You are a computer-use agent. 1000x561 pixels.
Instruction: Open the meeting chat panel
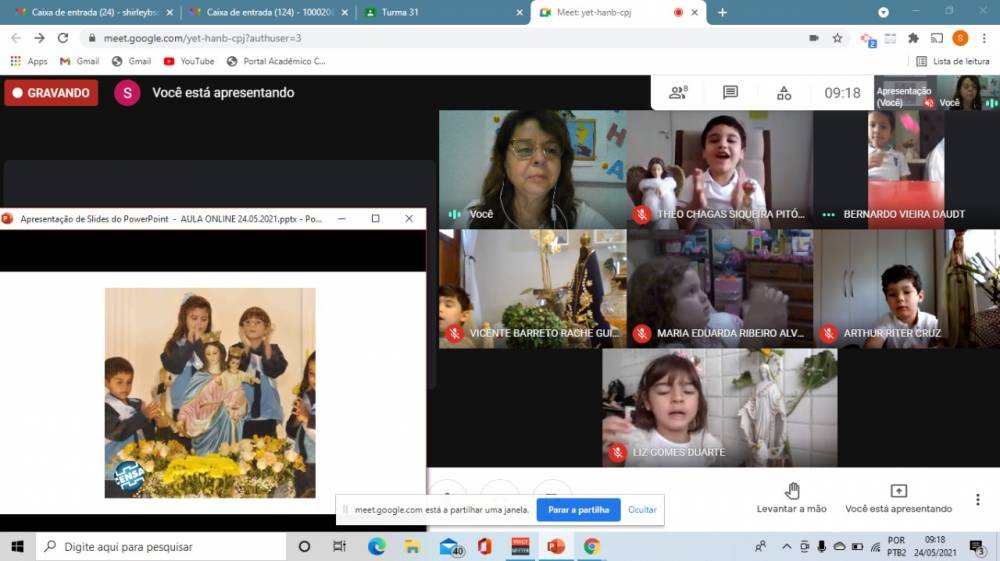pos(730,93)
